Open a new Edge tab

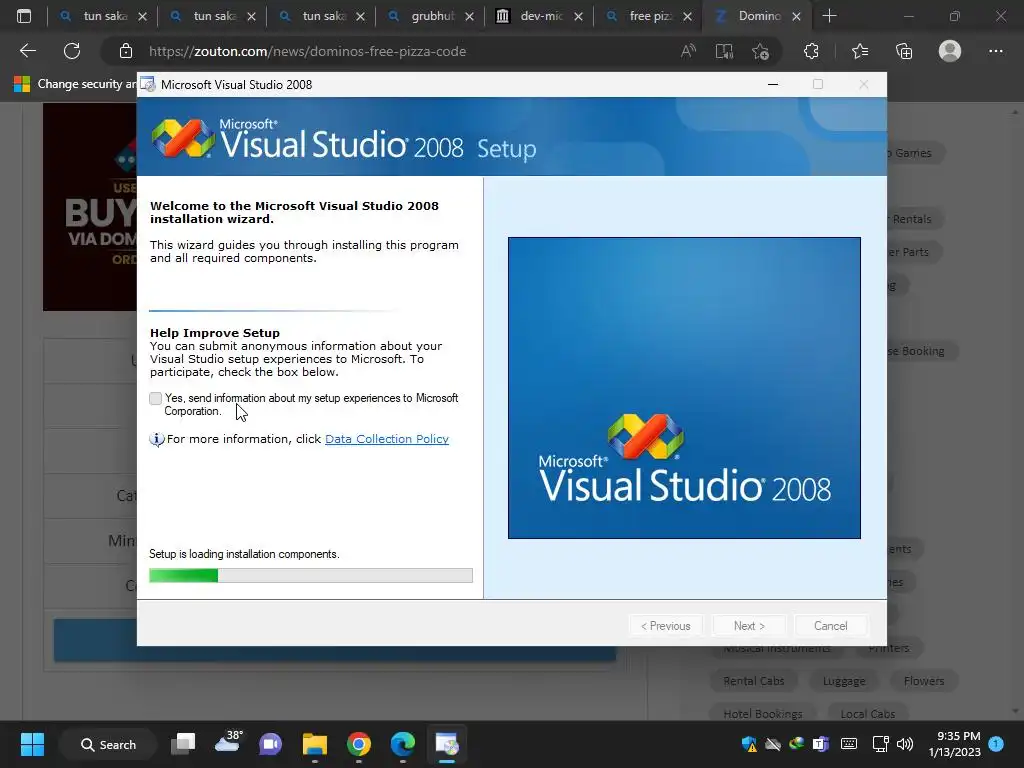point(829,16)
